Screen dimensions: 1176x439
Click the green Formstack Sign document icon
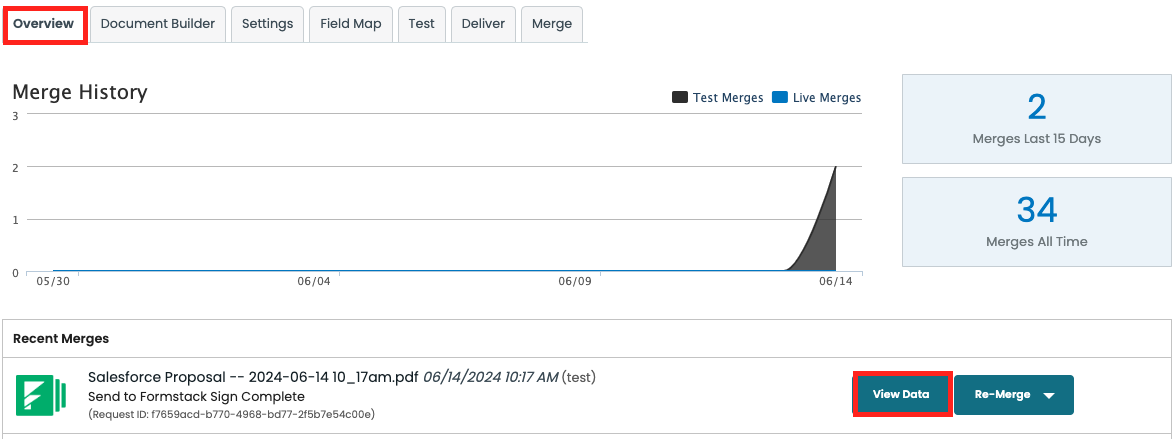[x=41, y=395]
